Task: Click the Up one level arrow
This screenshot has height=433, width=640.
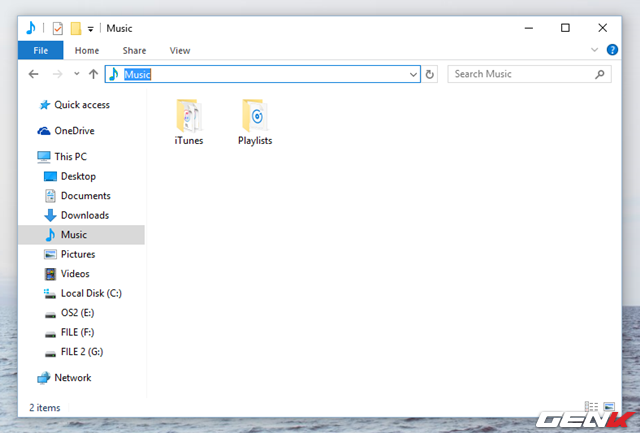Action: click(x=94, y=74)
